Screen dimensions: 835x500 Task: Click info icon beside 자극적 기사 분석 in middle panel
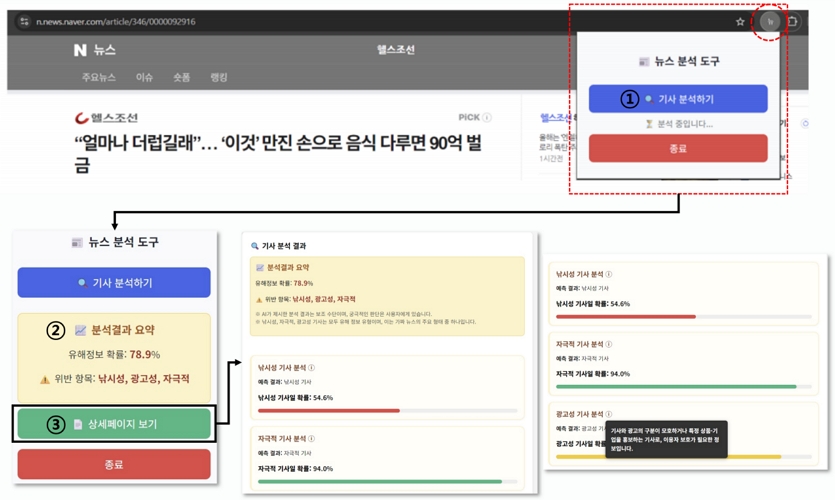pyautogui.click(x=311, y=439)
